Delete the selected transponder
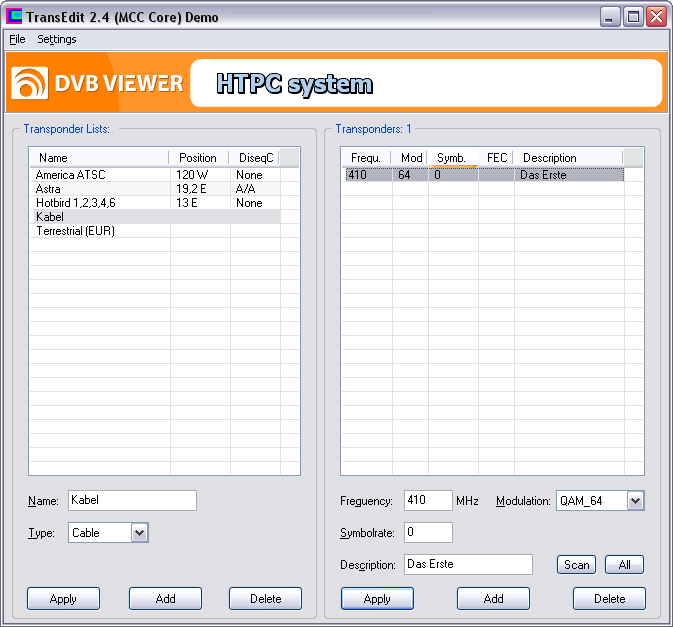Viewport: 673px width, 627px height. click(x=609, y=599)
